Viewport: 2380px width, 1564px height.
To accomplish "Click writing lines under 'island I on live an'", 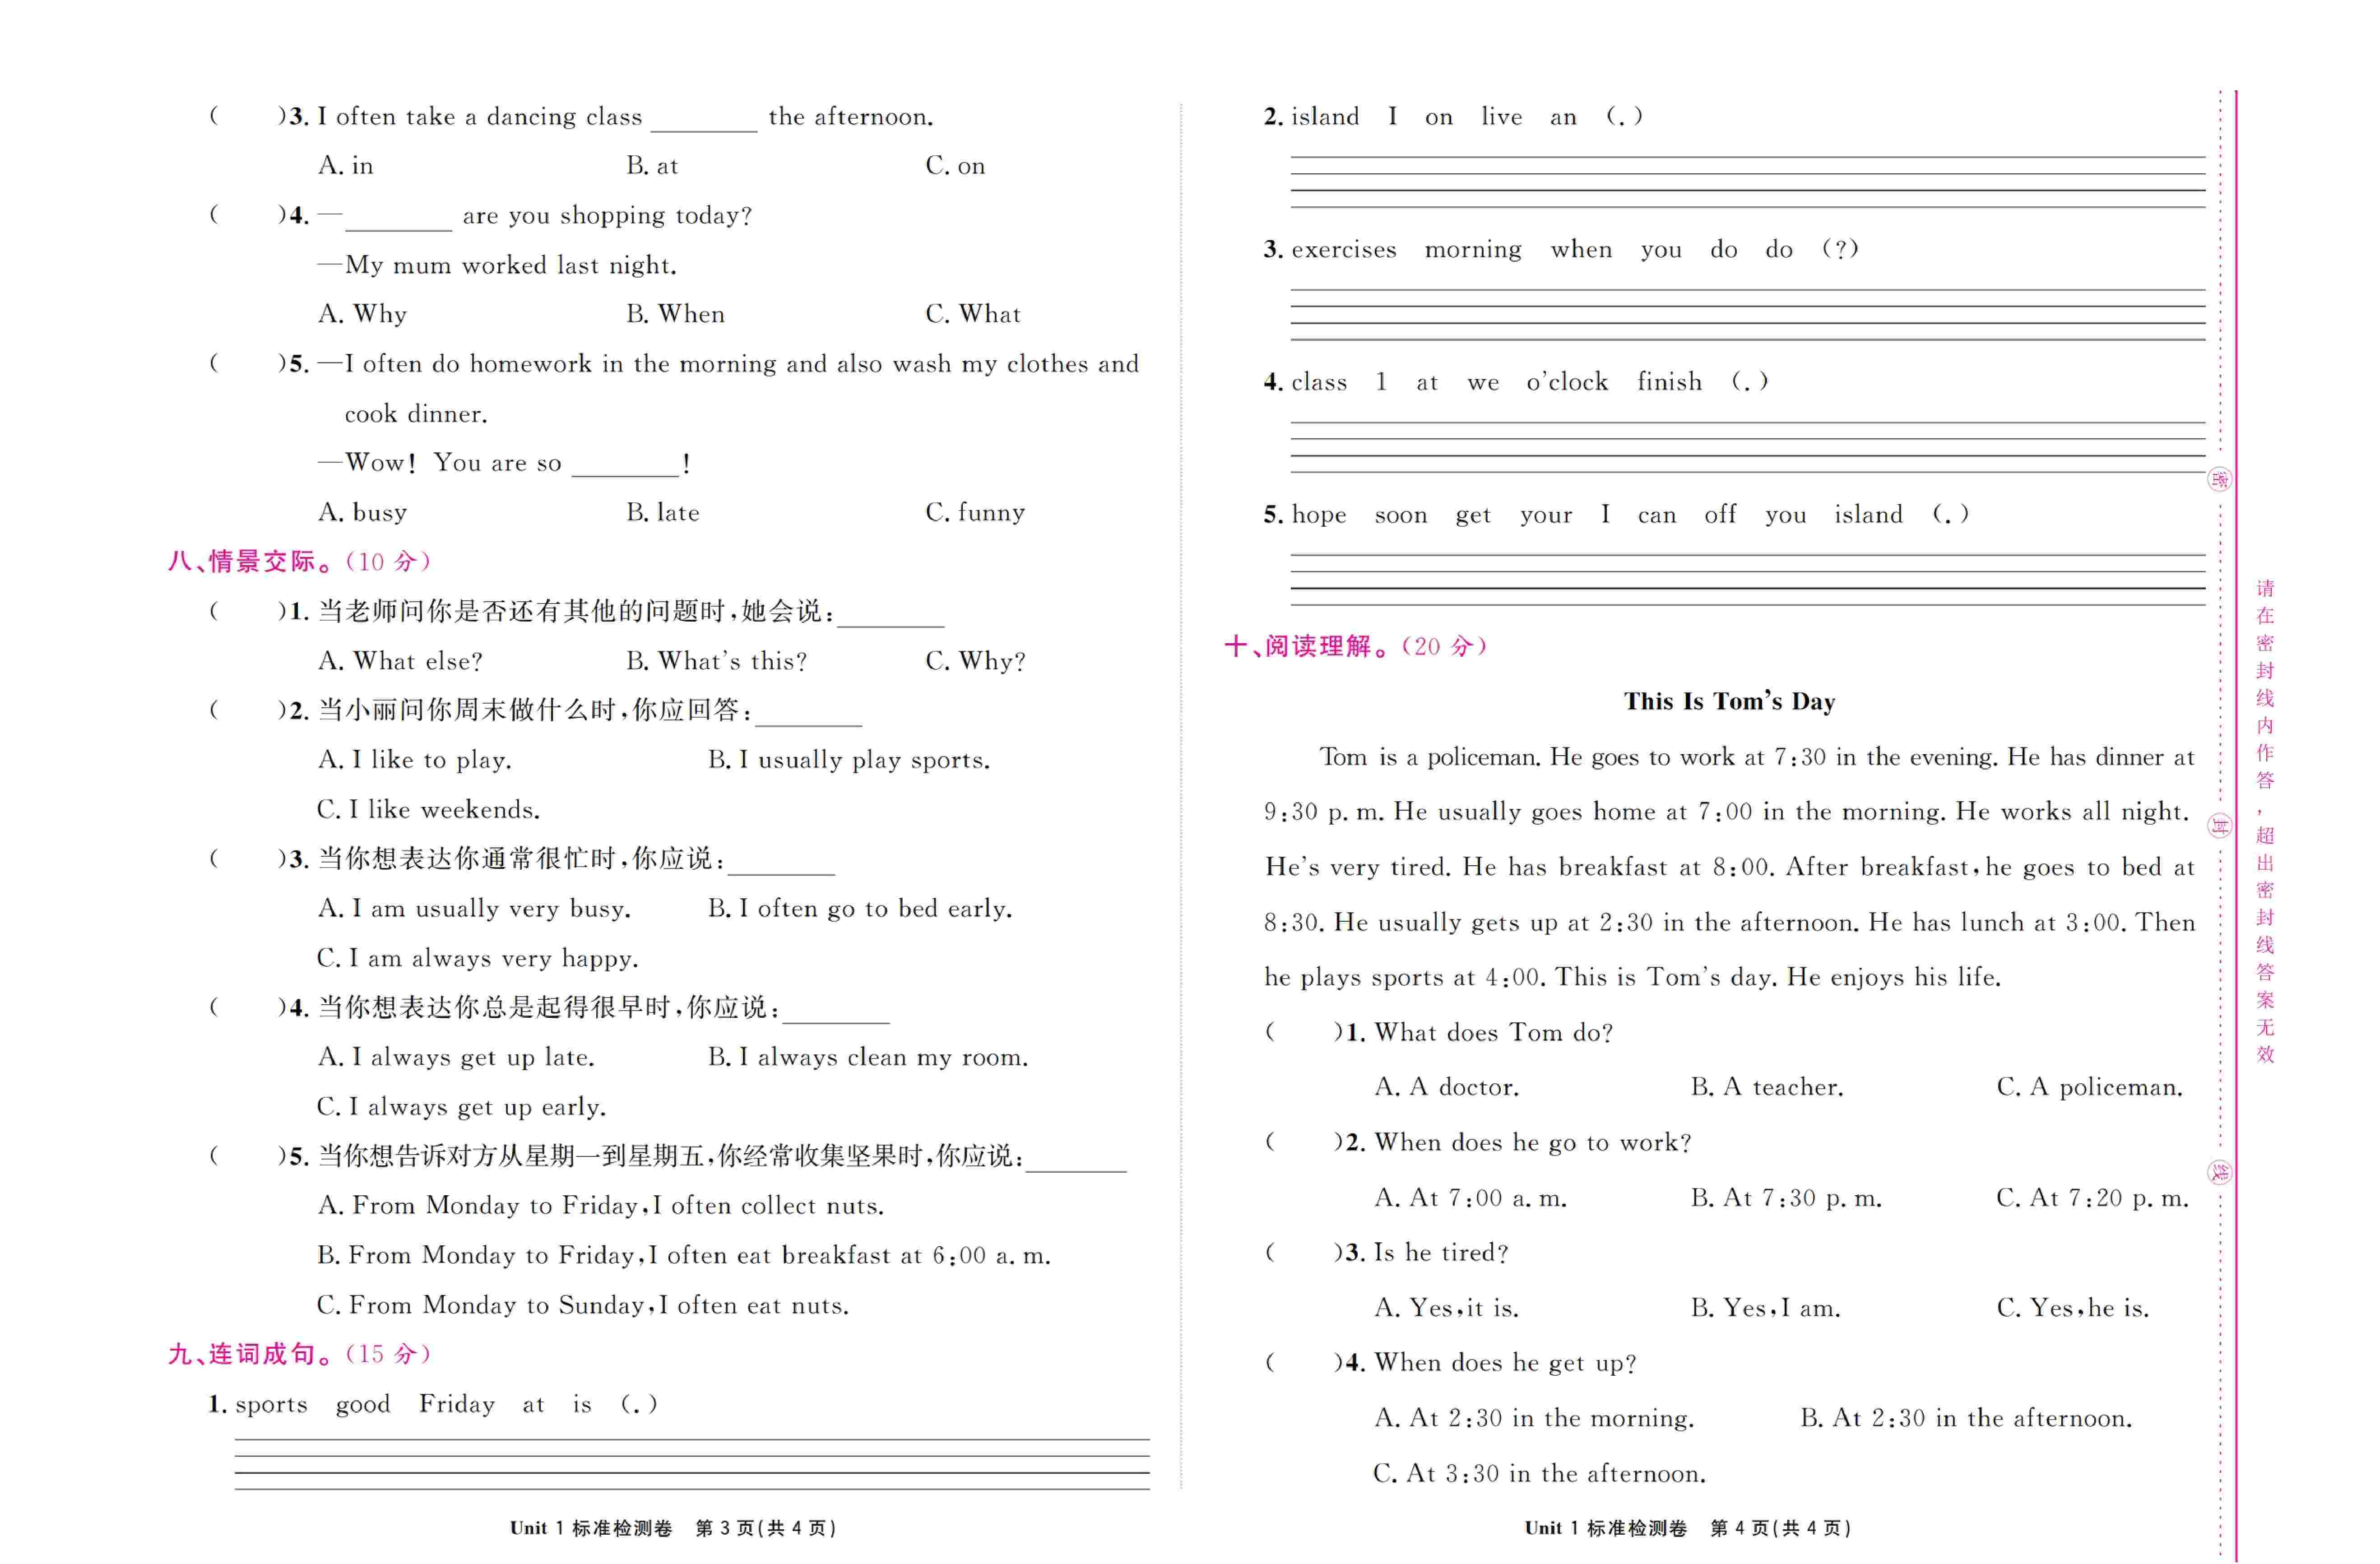I will [x=1748, y=182].
